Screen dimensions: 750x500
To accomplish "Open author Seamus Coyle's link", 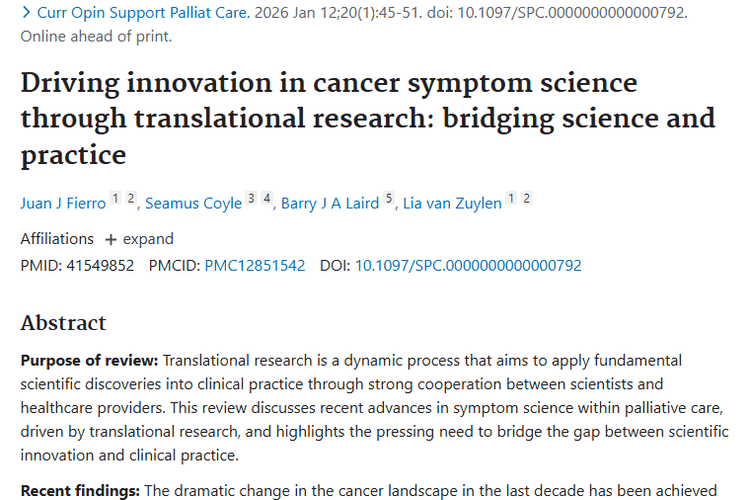I will pos(193,203).
